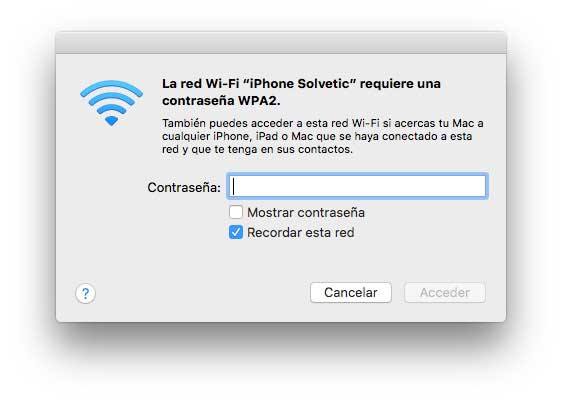Image resolution: width=562 pixels, height=402 pixels.
Task: Click the "cualquier iPhone, iPad o Mac" line
Action: pyautogui.click(x=317, y=137)
